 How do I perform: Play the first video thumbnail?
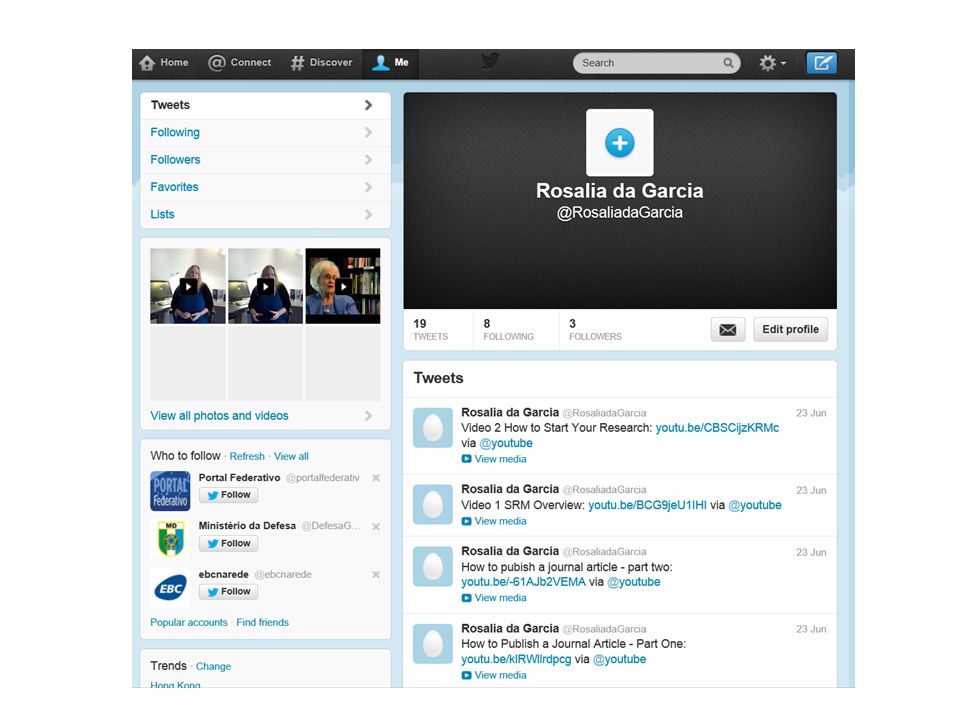188,286
